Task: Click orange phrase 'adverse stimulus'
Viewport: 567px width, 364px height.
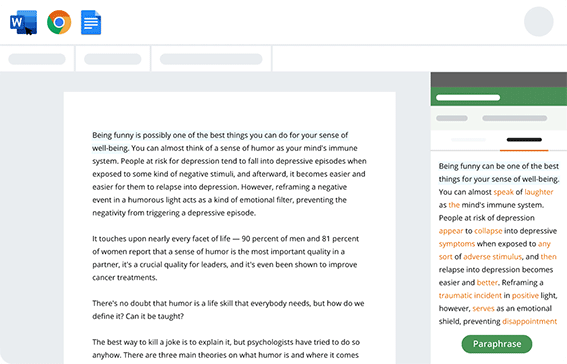Action: [493, 257]
